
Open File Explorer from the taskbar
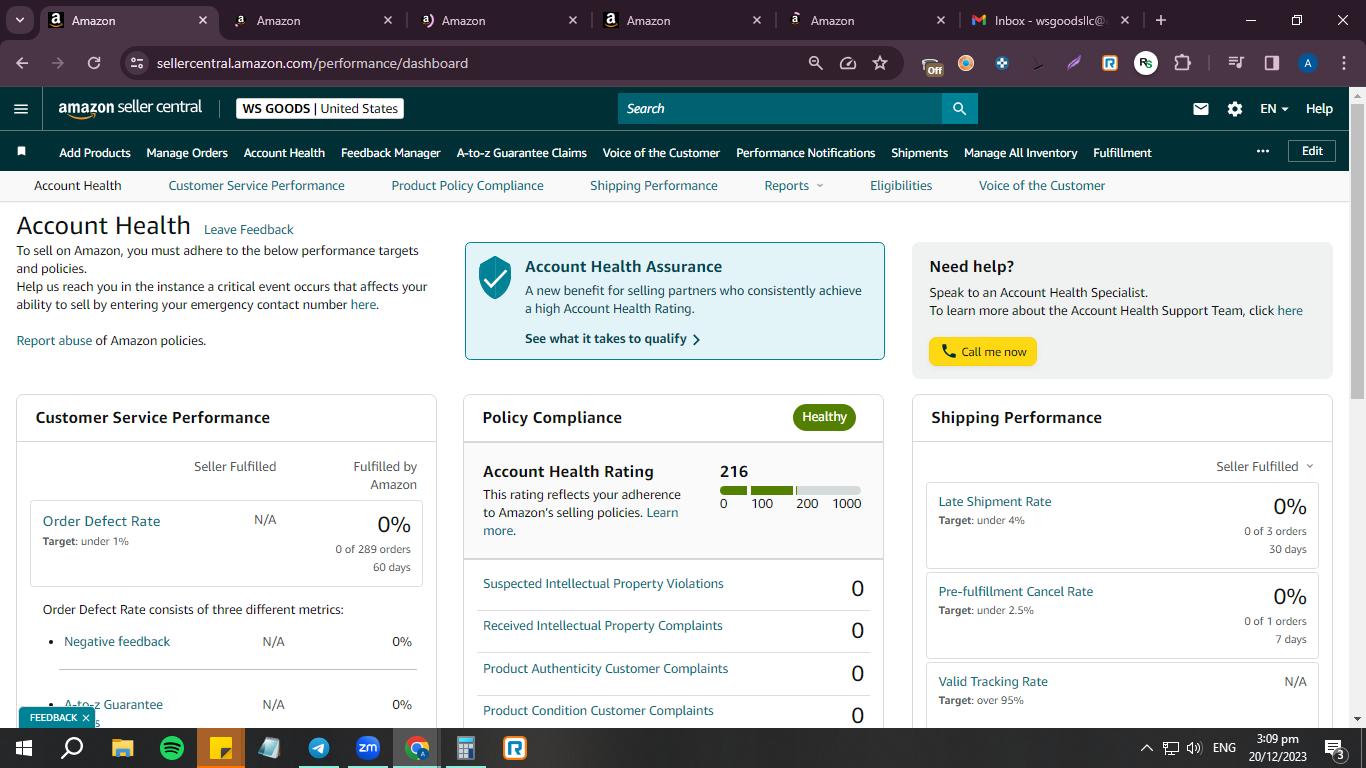(122, 748)
